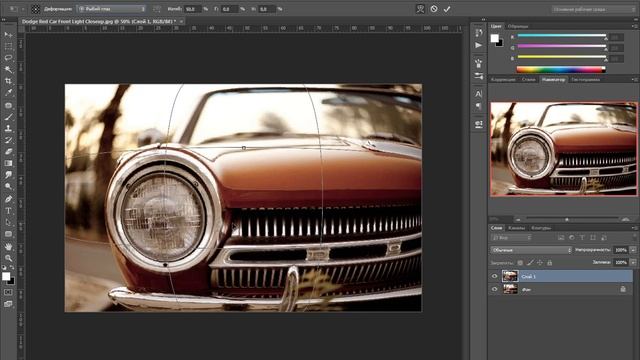Open the layer blend mode dropdown
Screen dimensions: 640x360
tap(530, 250)
